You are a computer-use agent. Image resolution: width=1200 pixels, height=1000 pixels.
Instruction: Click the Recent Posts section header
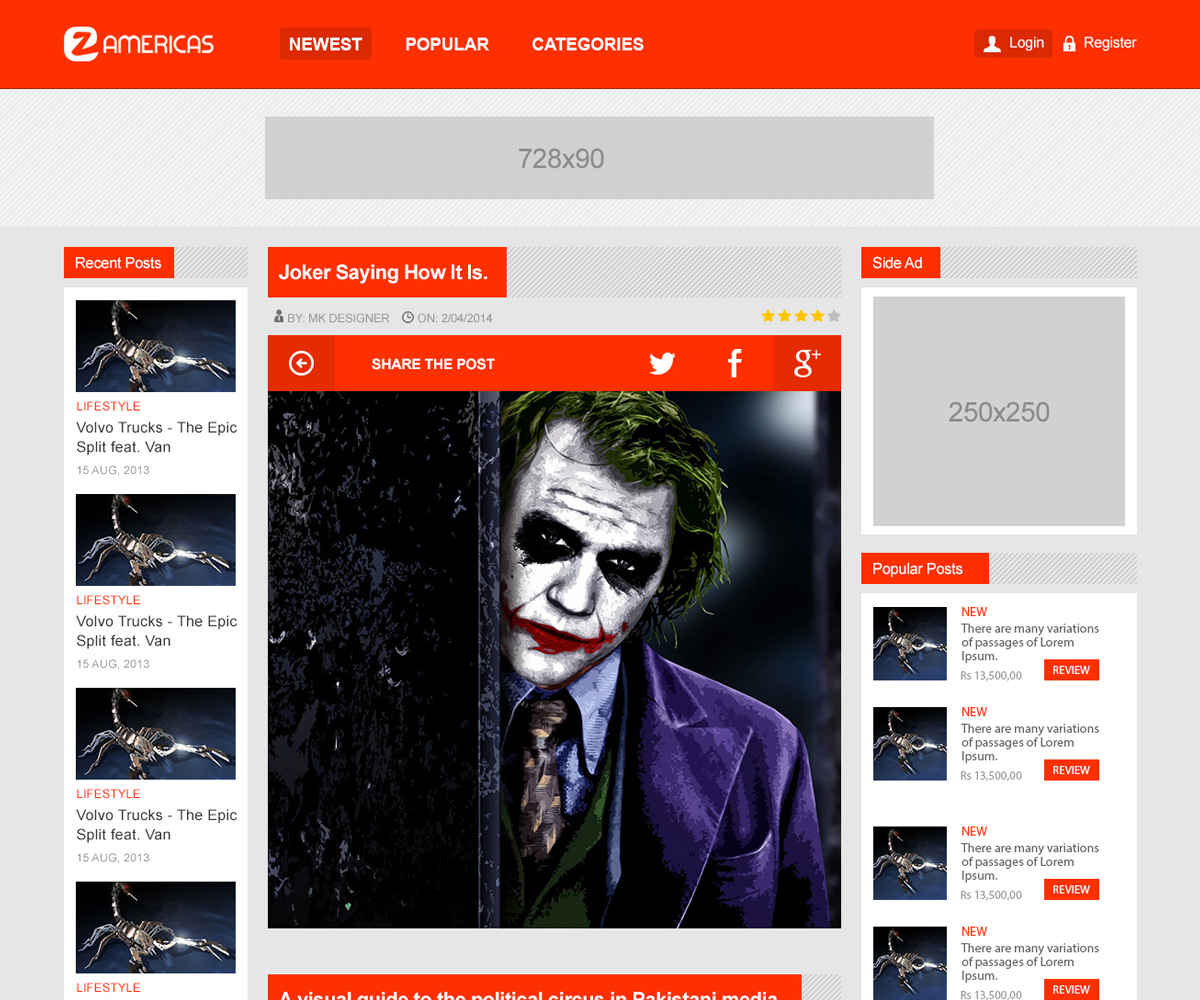coord(118,263)
